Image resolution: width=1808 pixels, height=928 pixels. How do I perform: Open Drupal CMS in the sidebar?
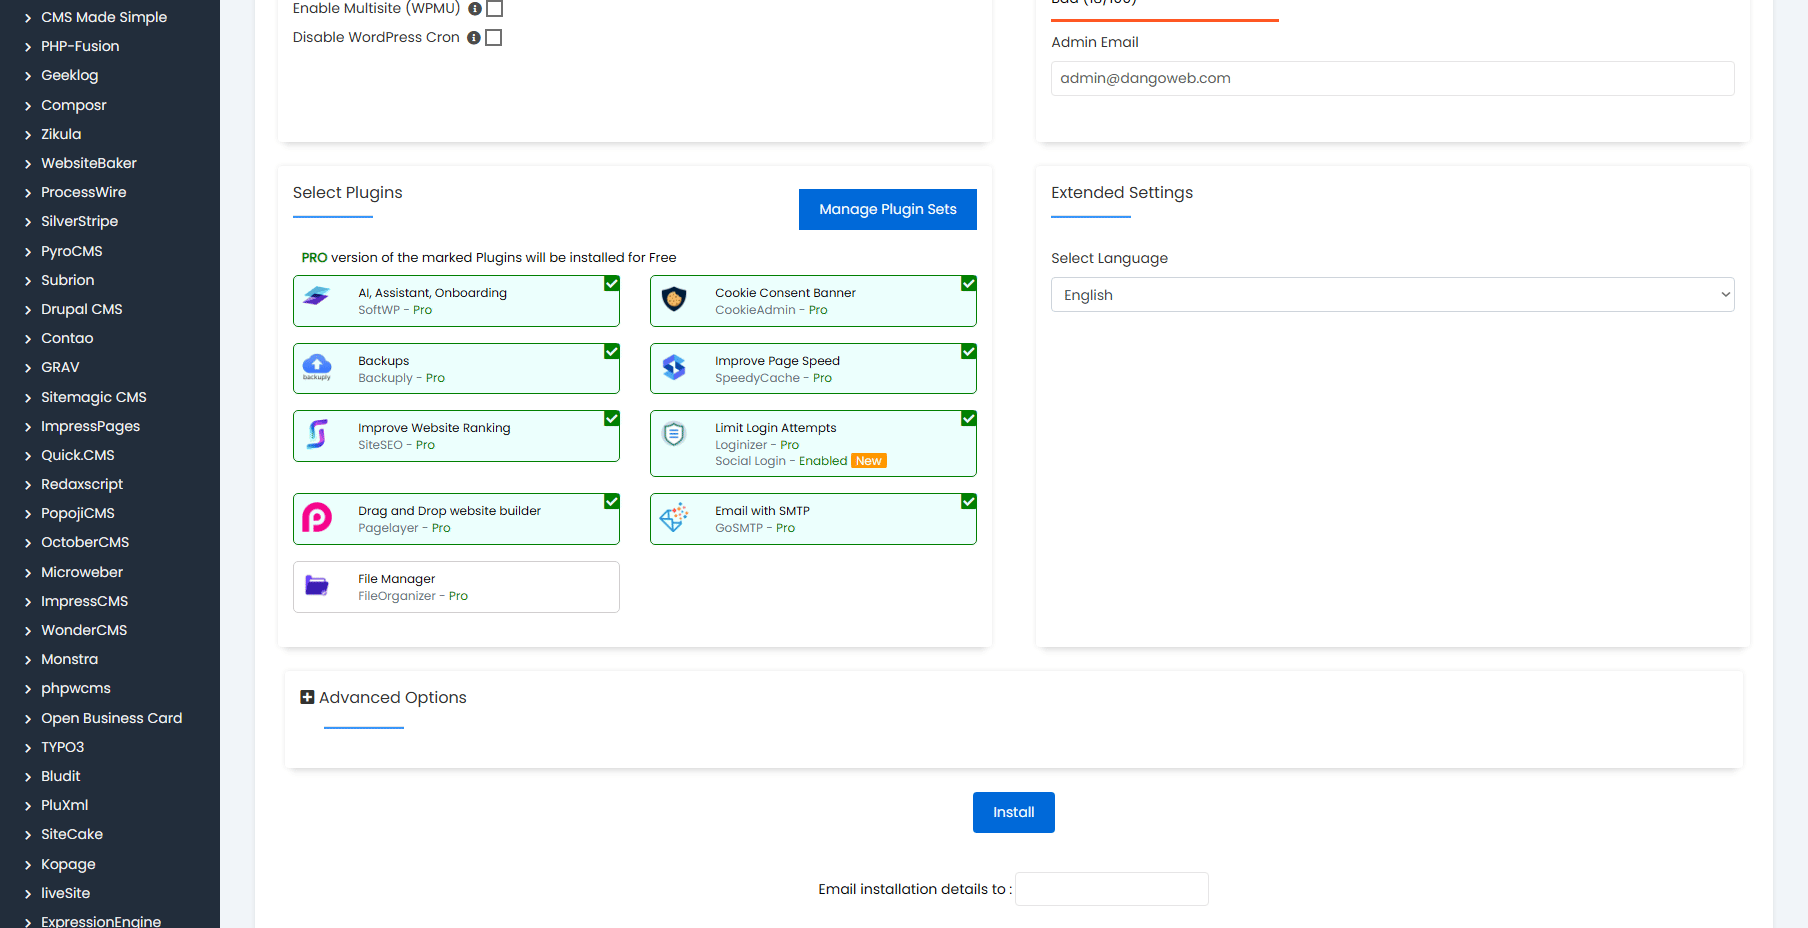coord(81,309)
